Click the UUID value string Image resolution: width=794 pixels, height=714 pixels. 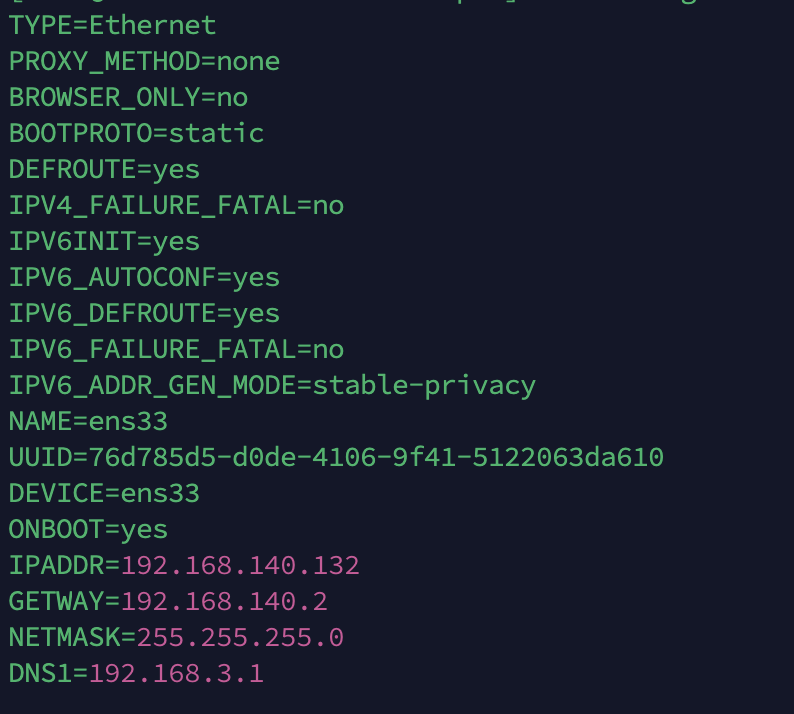(x=376, y=458)
